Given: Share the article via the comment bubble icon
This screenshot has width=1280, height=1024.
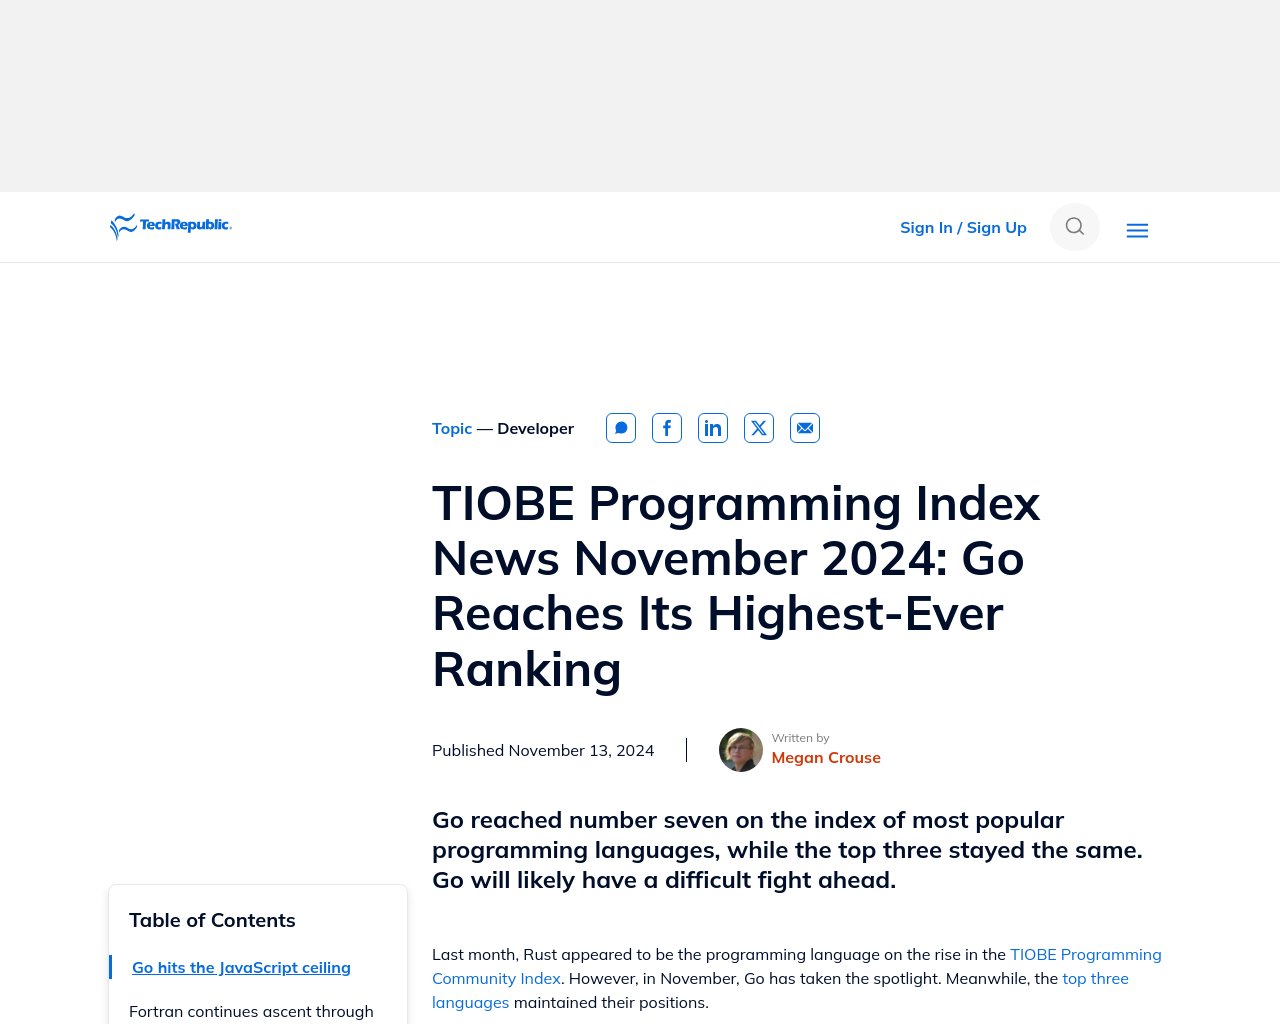Looking at the screenshot, I should [x=620, y=427].
